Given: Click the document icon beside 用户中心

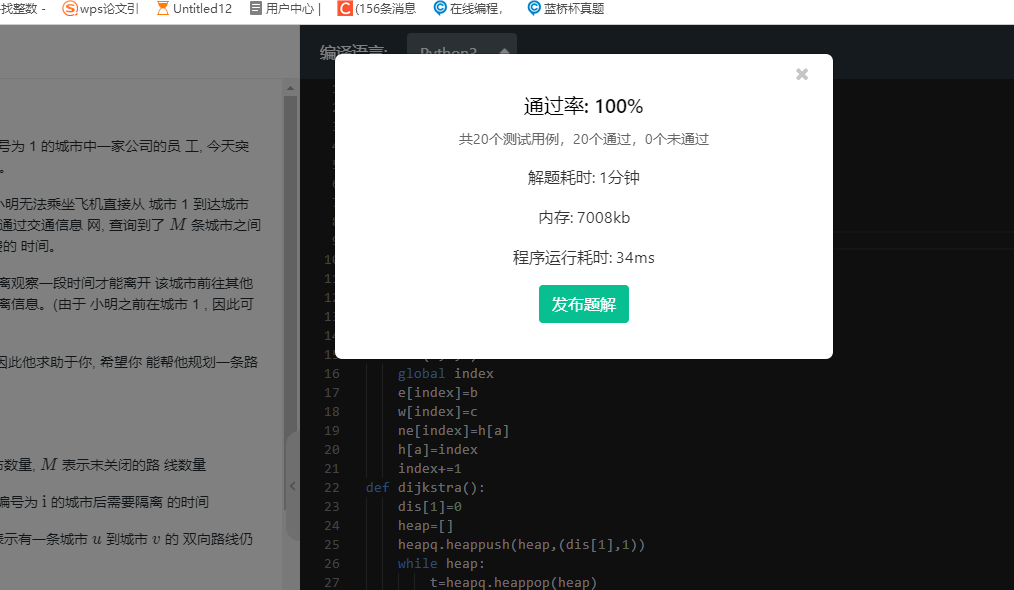Looking at the screenshot, I should tap(255, 9).
